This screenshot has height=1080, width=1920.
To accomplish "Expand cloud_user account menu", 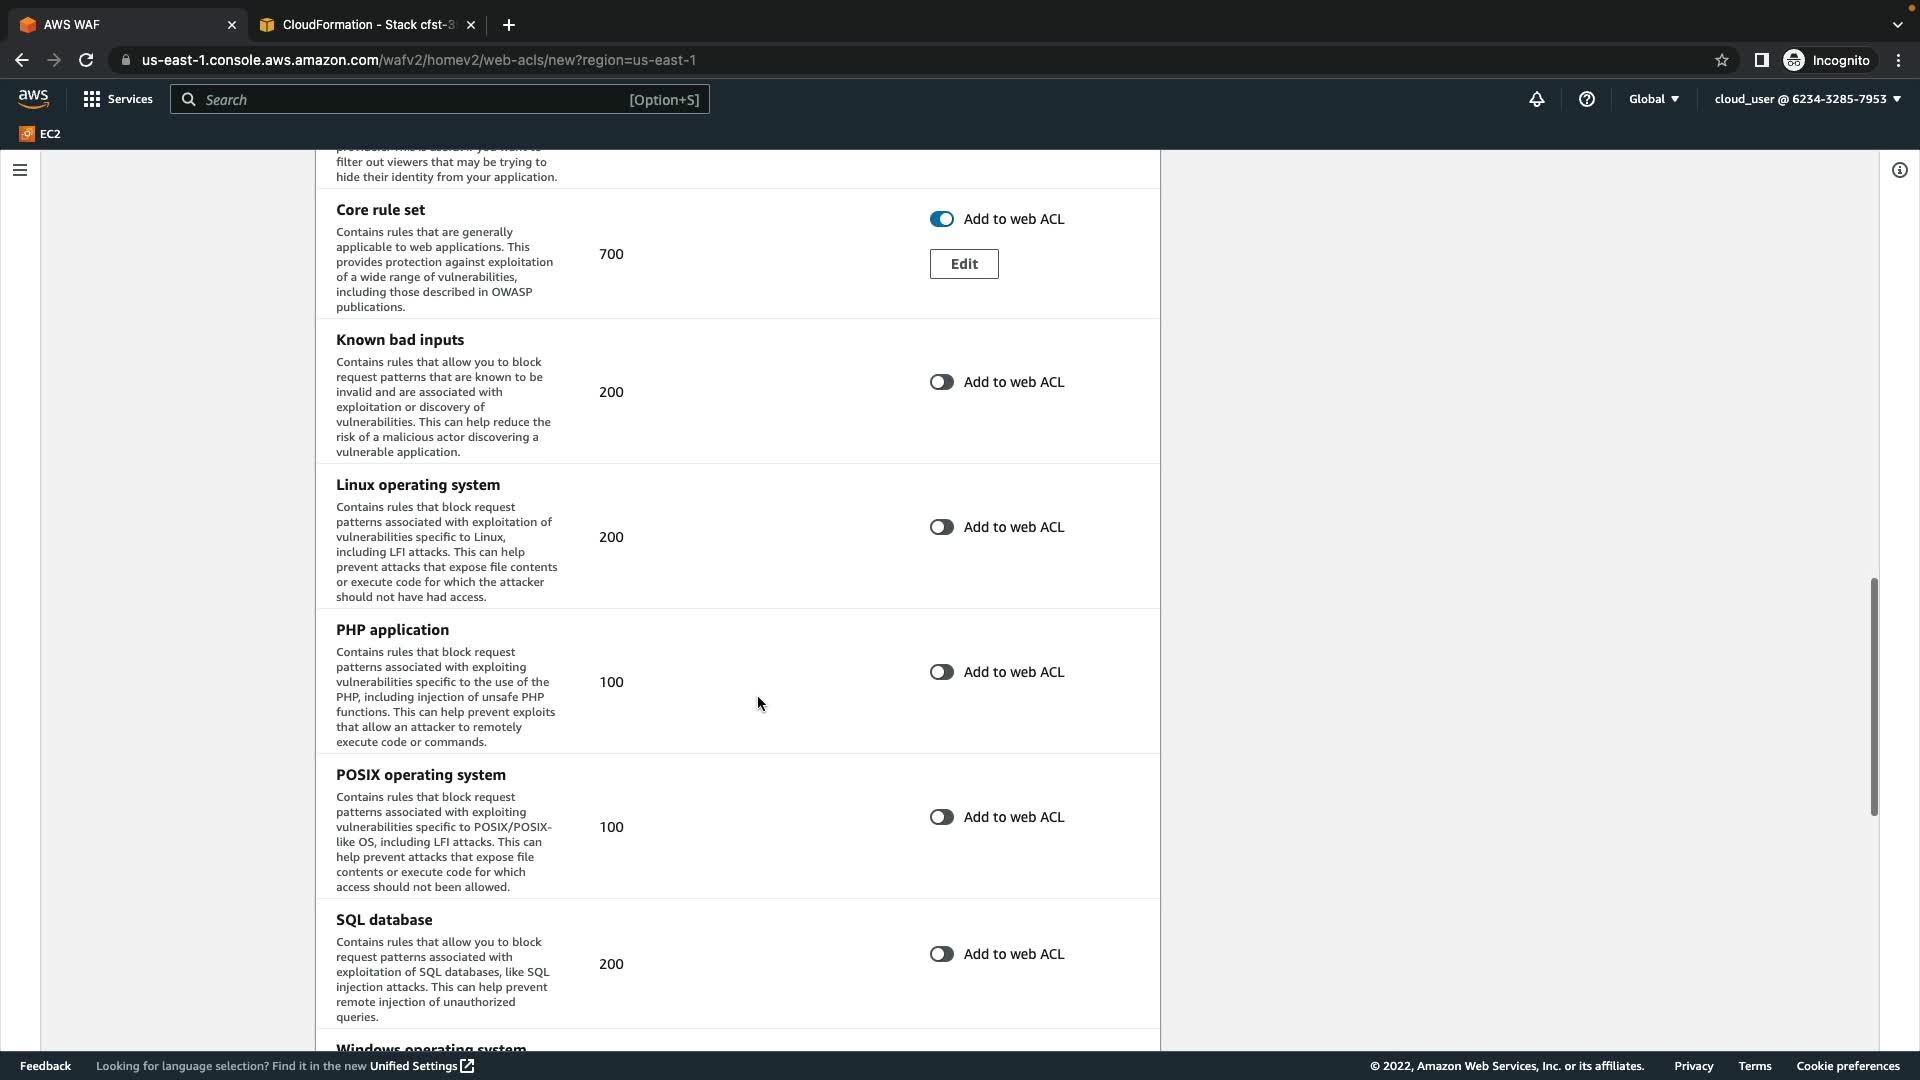I will point(1806,99).
